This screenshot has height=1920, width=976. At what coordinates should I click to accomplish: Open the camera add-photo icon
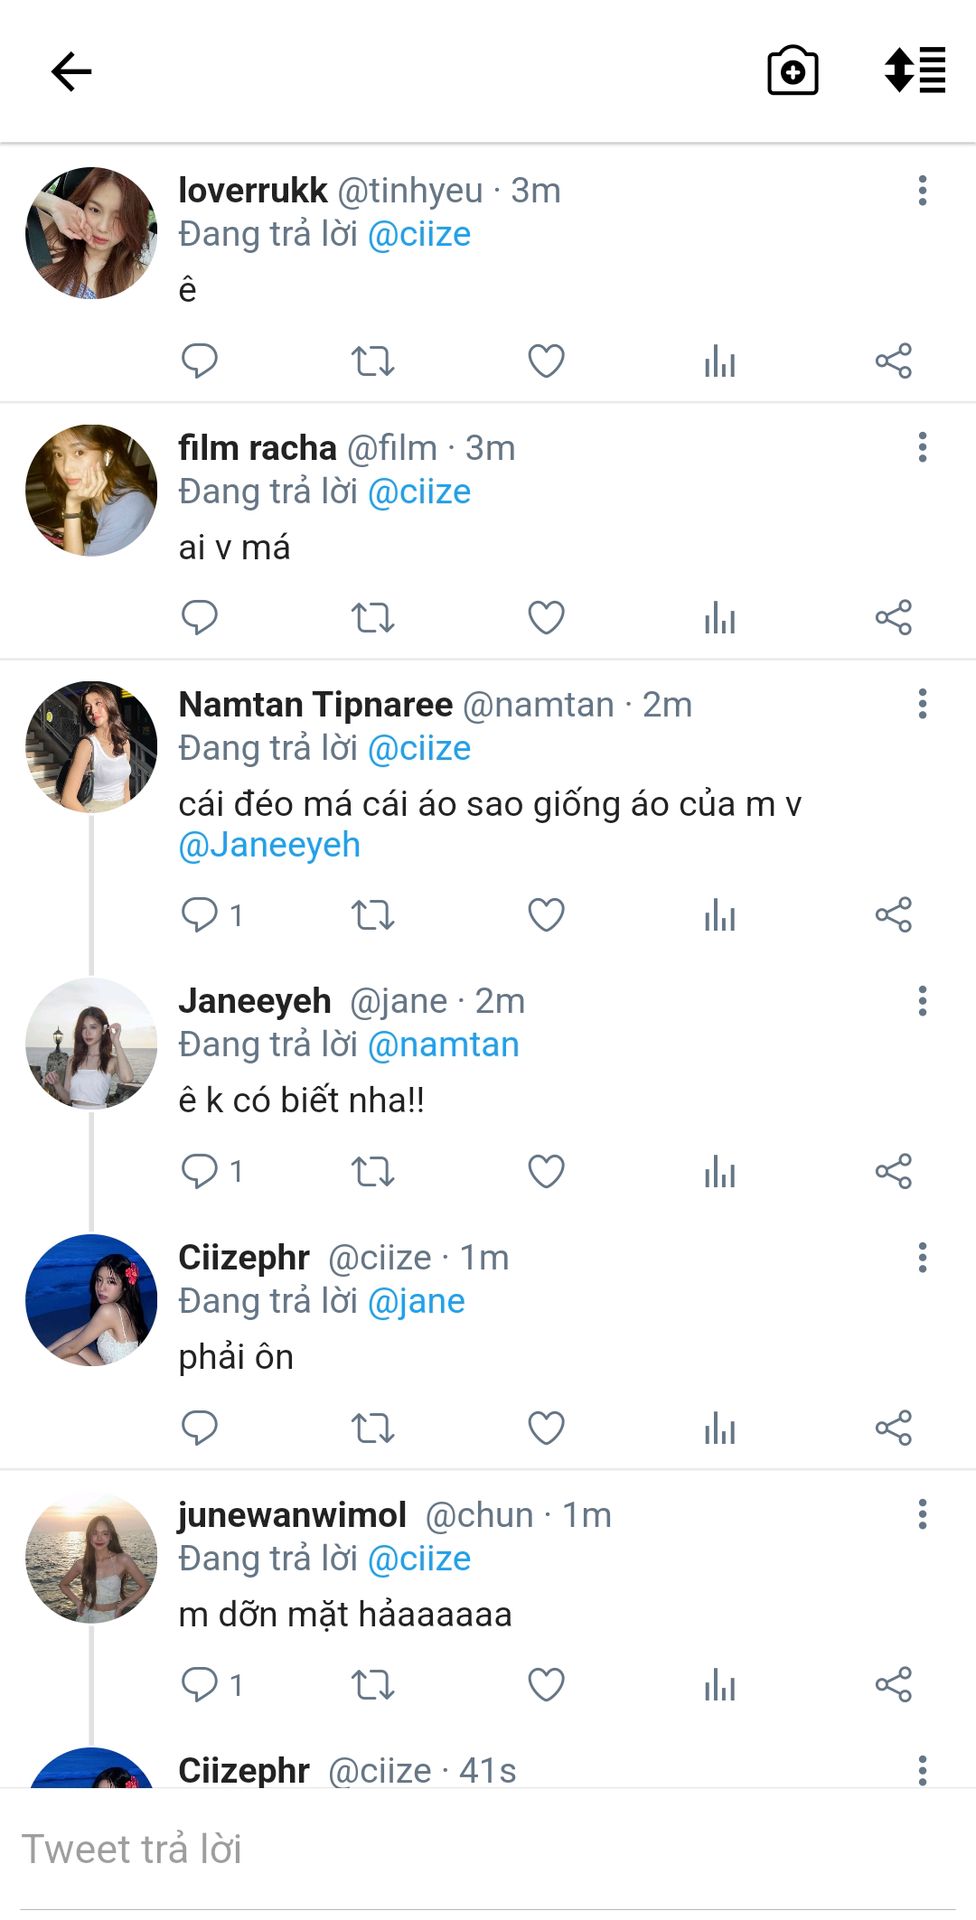[x=792, y=71]
